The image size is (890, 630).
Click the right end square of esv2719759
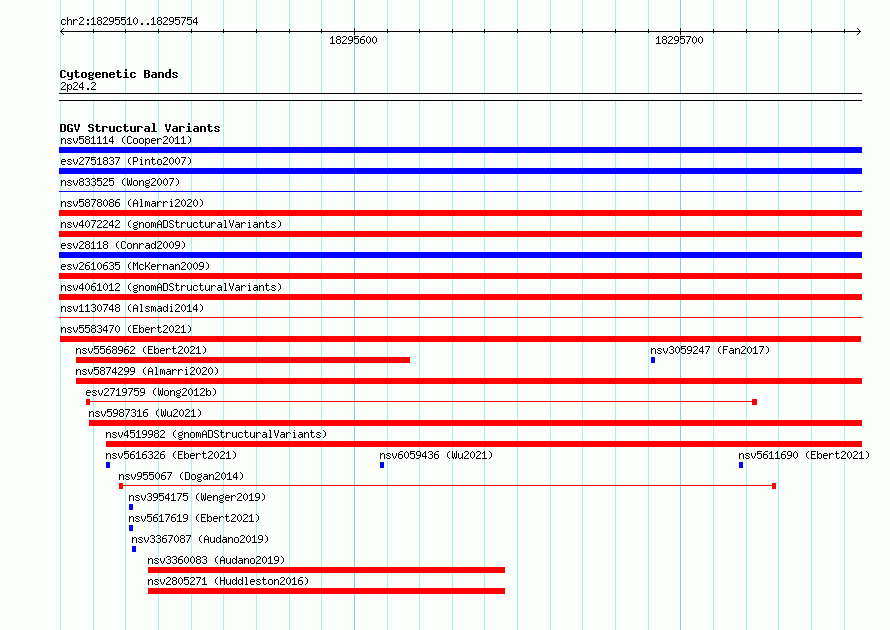point(754,402)
